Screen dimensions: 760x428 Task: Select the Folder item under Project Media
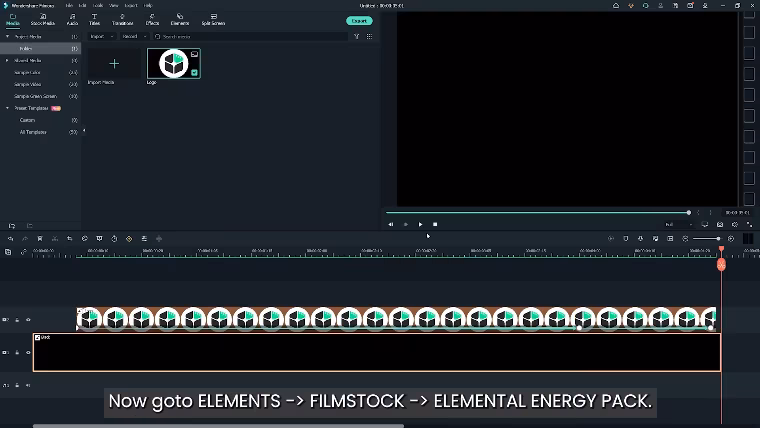(x=40, y=48)
